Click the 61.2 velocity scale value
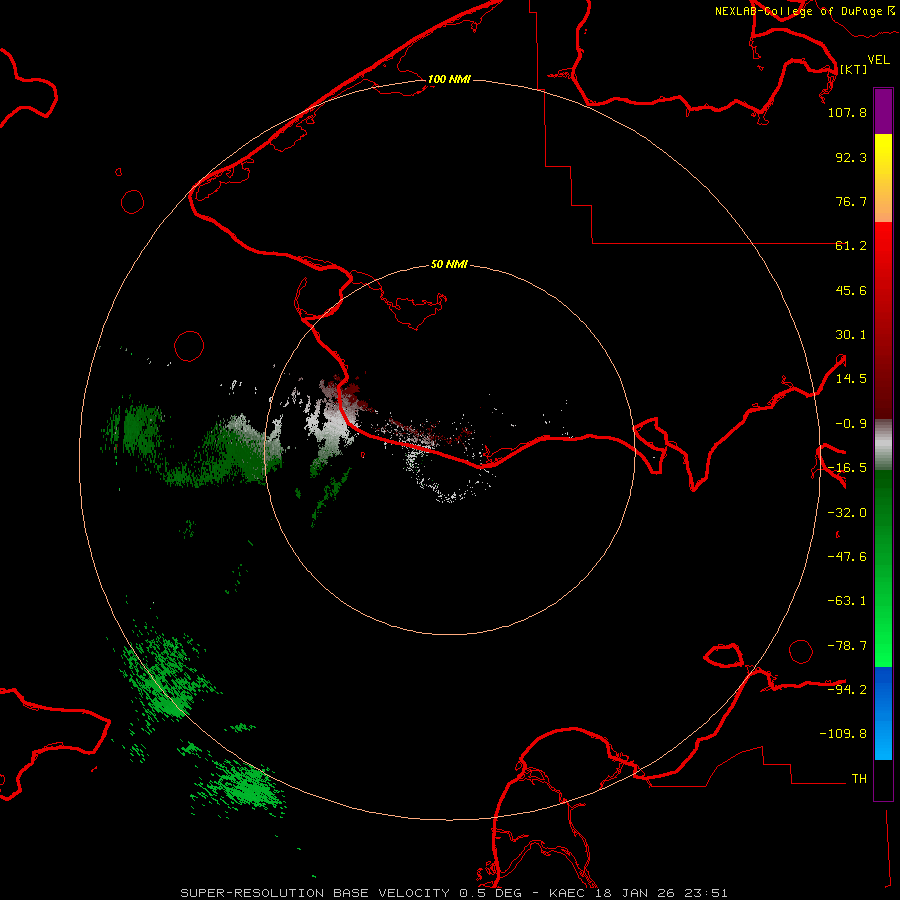This screenshot has width=900, height=900. point(851,246)
